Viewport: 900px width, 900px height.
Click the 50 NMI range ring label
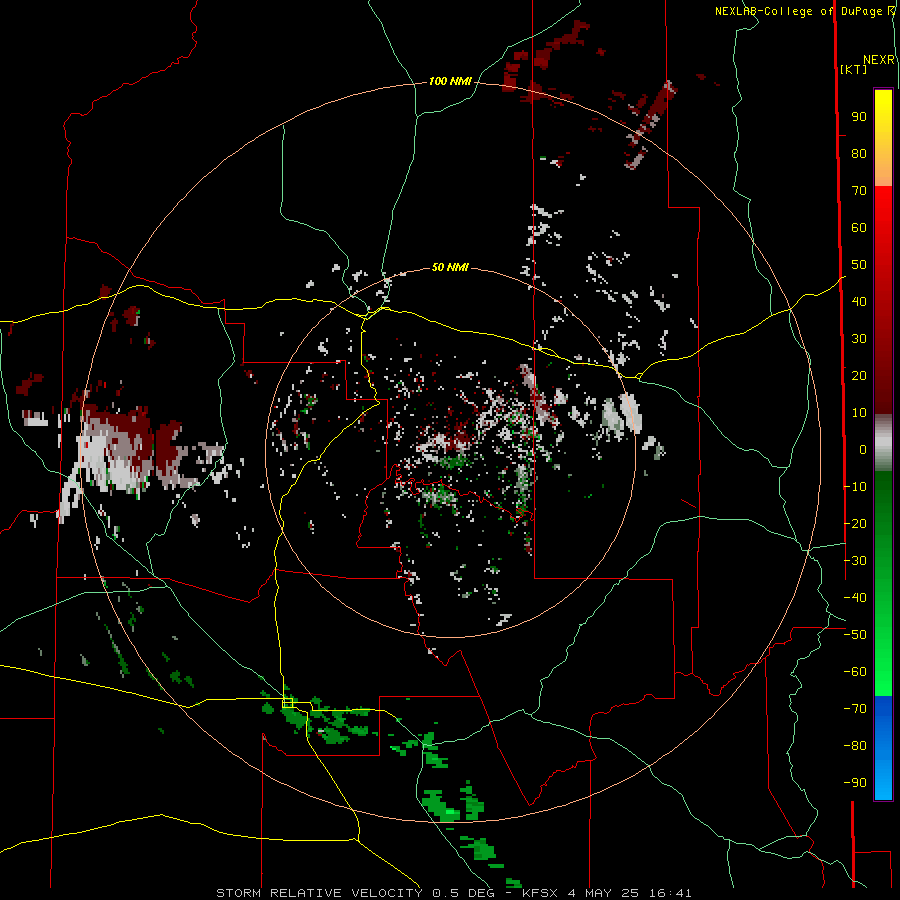click(x=450, y=267)
